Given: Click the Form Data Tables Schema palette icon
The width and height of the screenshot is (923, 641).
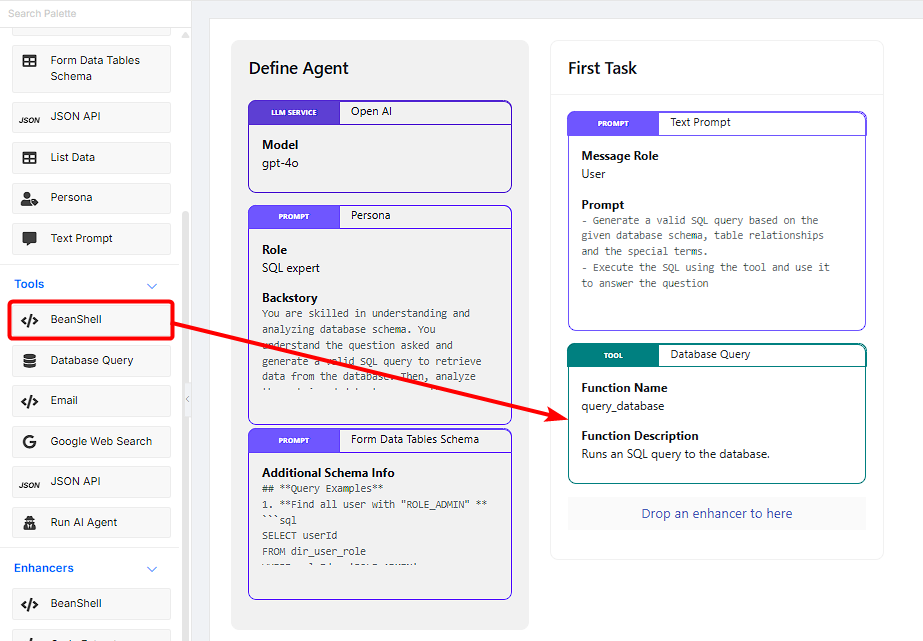Looking at the screenshot, I should tap(29, 61).
